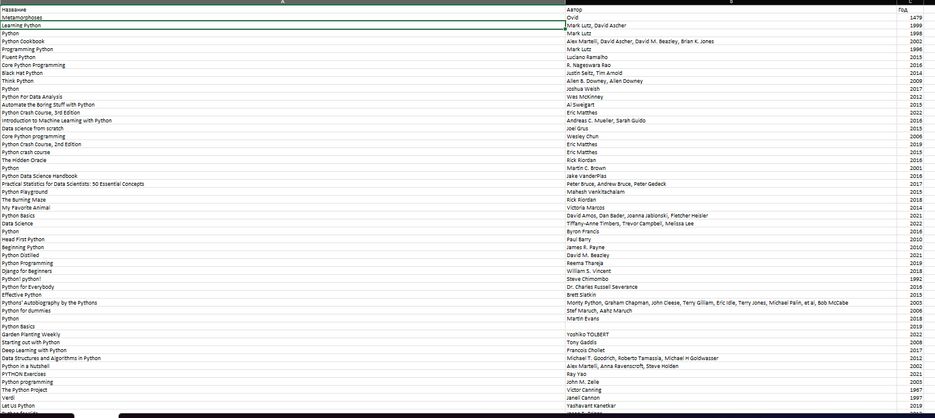Click the 'PYTHON Exercises' cell
The image size is (935, 418).
click(283, 374)
